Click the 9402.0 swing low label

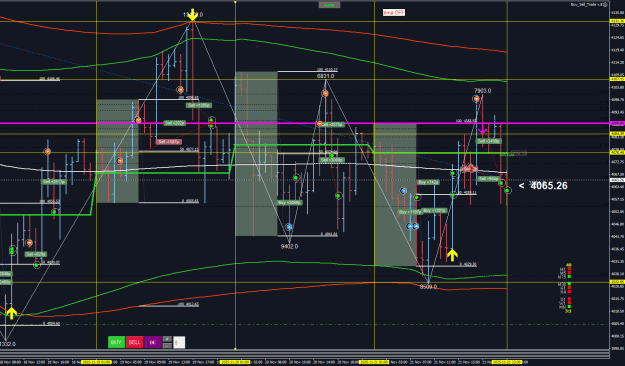click(289, 246)
